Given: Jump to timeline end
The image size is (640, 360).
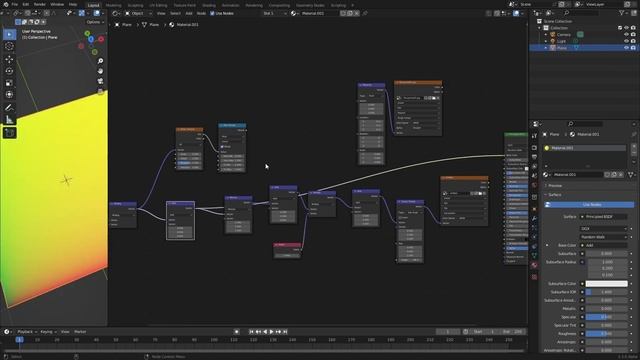Looking at the screenshot, I should tap(285, 332).
